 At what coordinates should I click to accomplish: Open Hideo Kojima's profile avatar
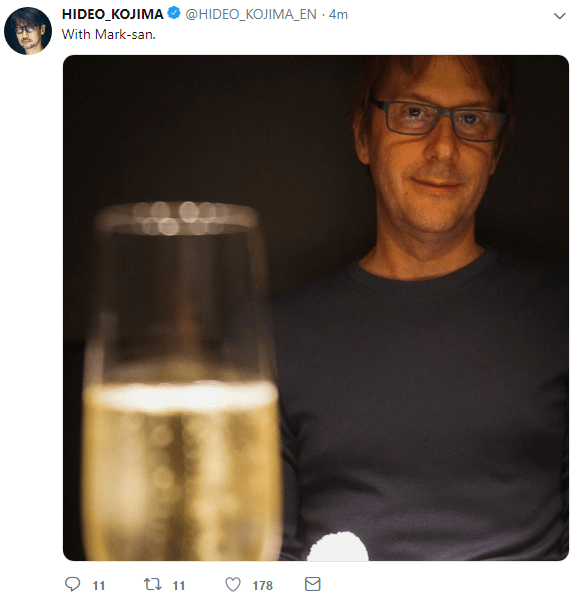tap(27, 31)
